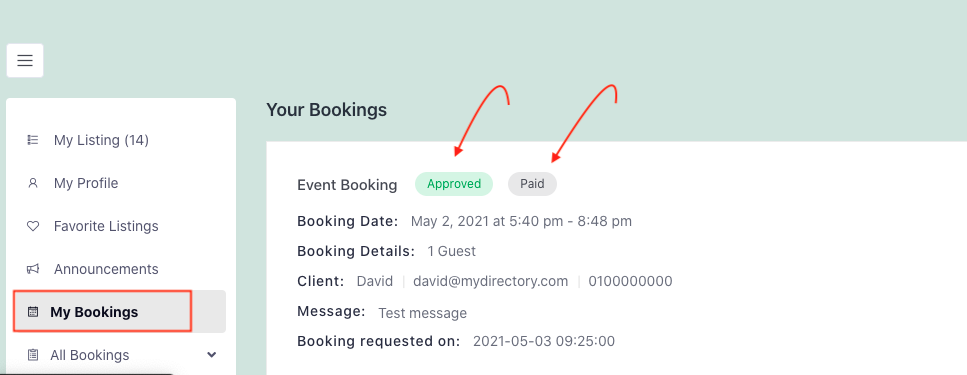Open Favorite Listings in the sidebar

pos(106,226)
